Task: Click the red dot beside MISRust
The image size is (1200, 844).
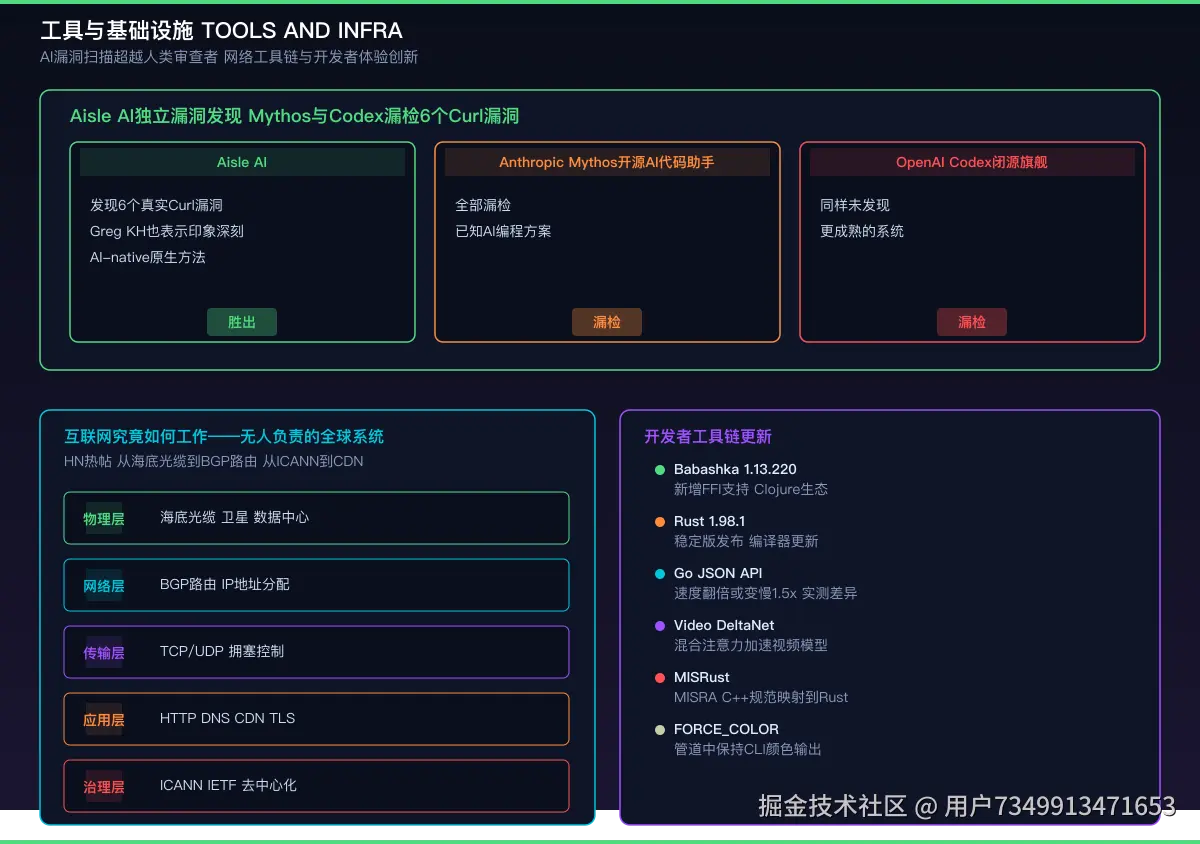Action: [x=660, y=678]
